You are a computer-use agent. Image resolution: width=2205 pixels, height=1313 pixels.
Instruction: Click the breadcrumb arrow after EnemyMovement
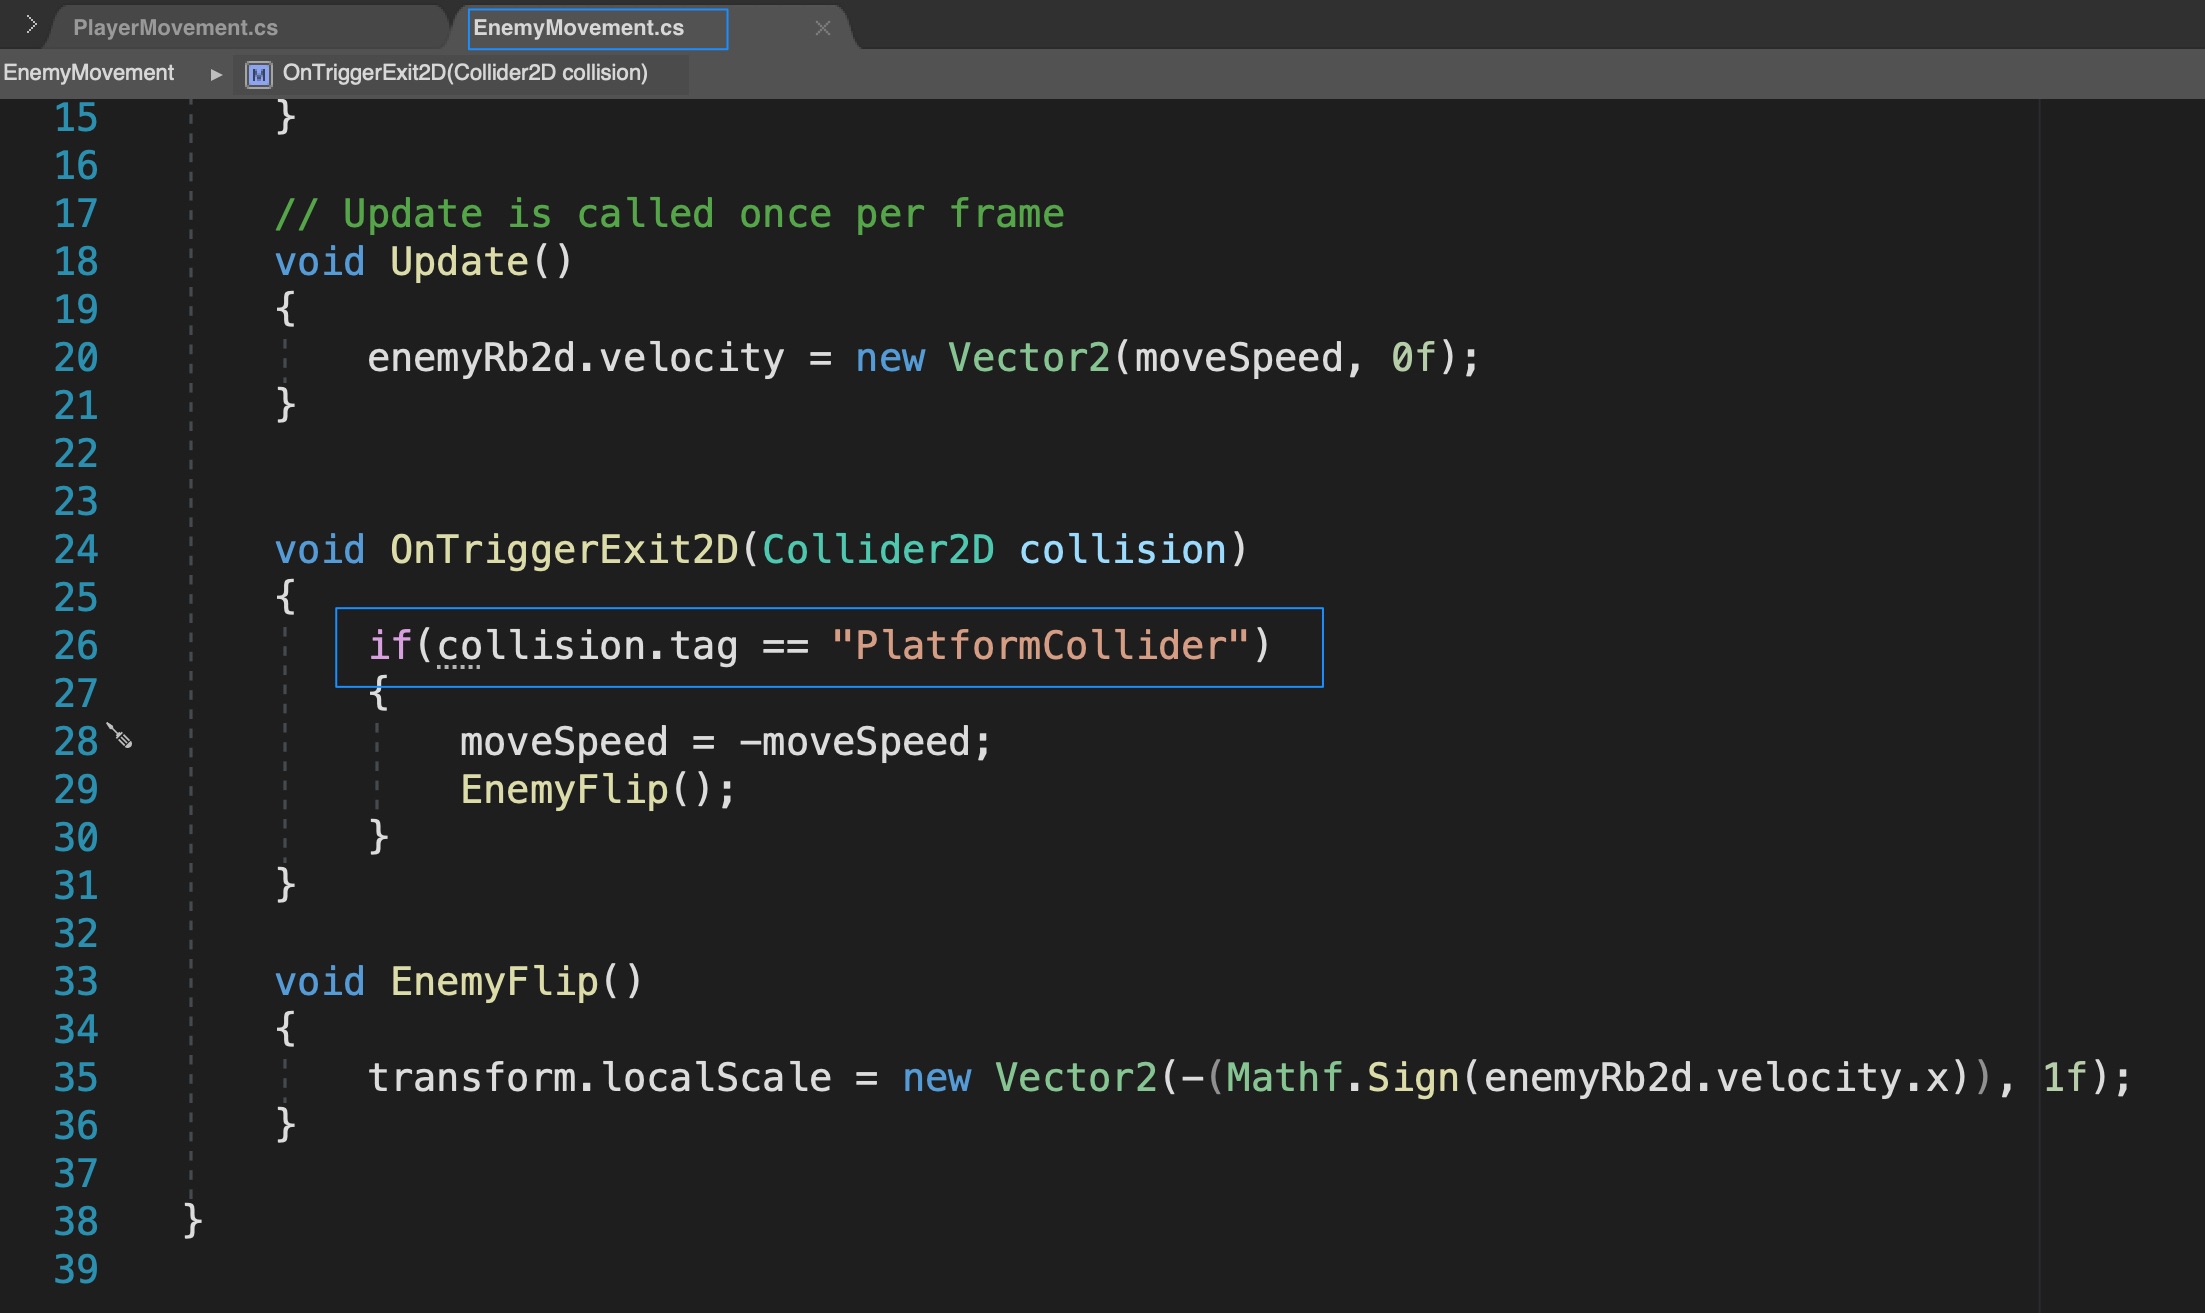click(214, 73)
